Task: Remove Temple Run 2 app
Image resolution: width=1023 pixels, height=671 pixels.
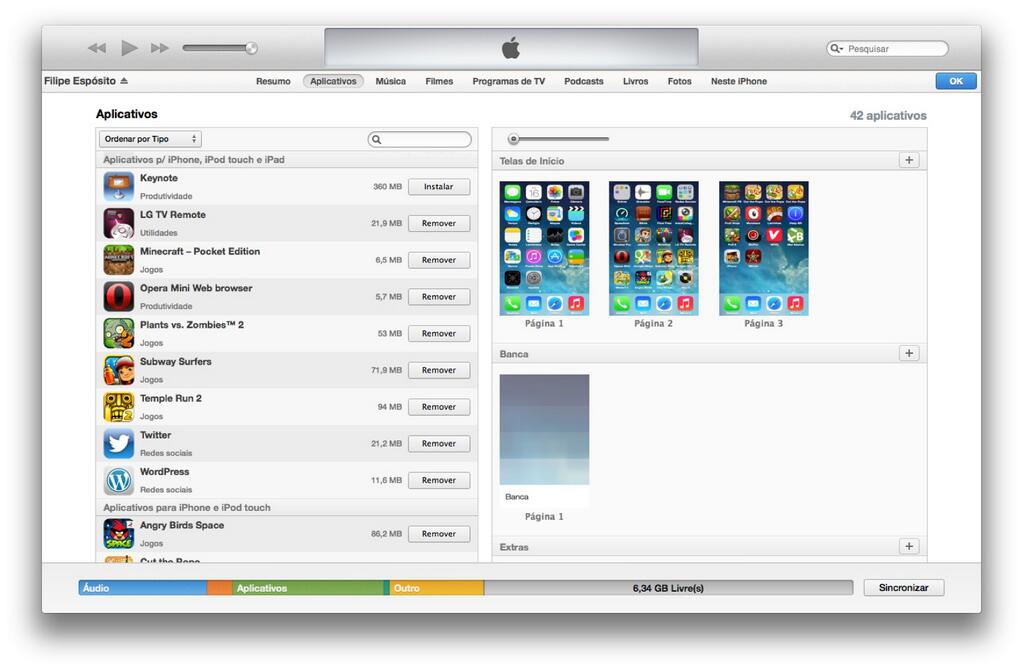Action: [438, 407]
